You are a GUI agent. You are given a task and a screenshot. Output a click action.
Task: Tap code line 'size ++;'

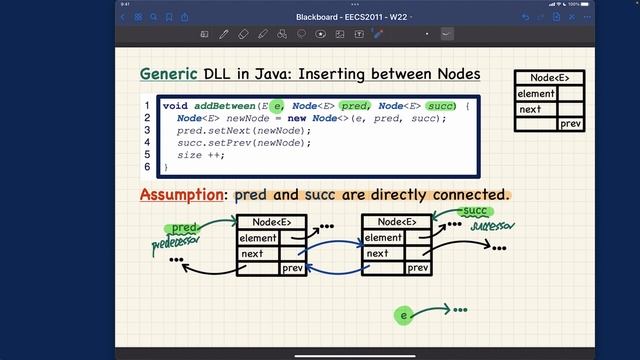(x=200, y=156)
